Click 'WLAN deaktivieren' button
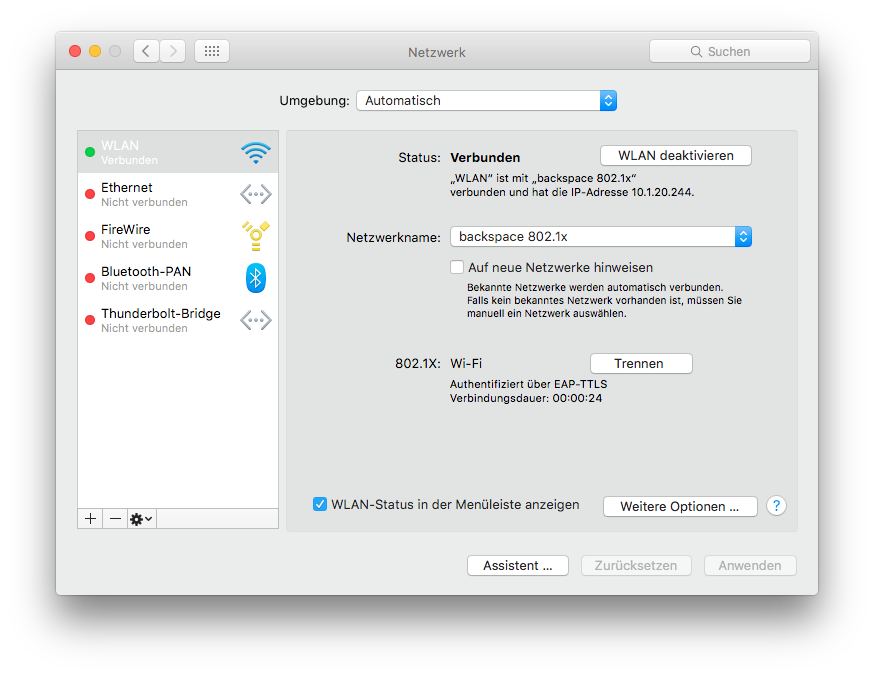Screen dimensions: 874x675 [675, 156]
